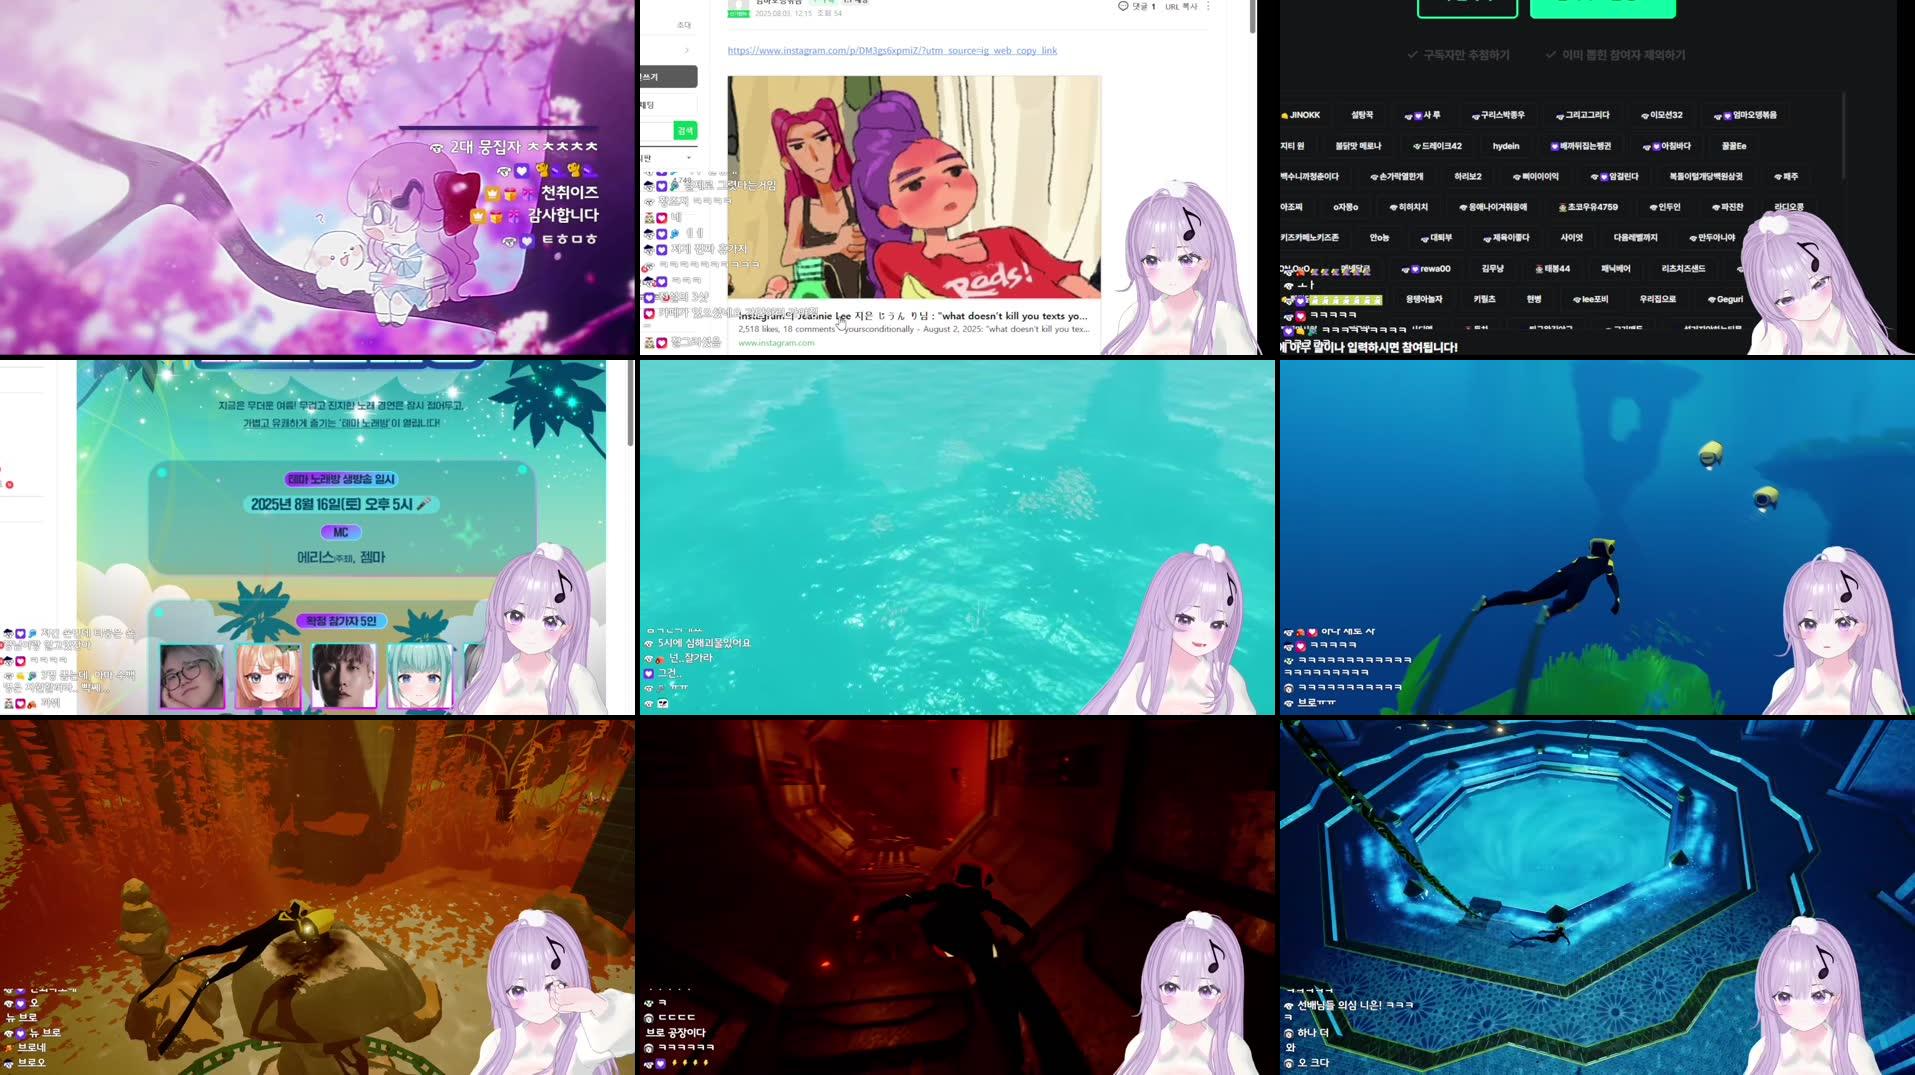1915x1075 pixels.
Task: Click the green-outlined button beside the draw button
Action: tap(1467, 8)
